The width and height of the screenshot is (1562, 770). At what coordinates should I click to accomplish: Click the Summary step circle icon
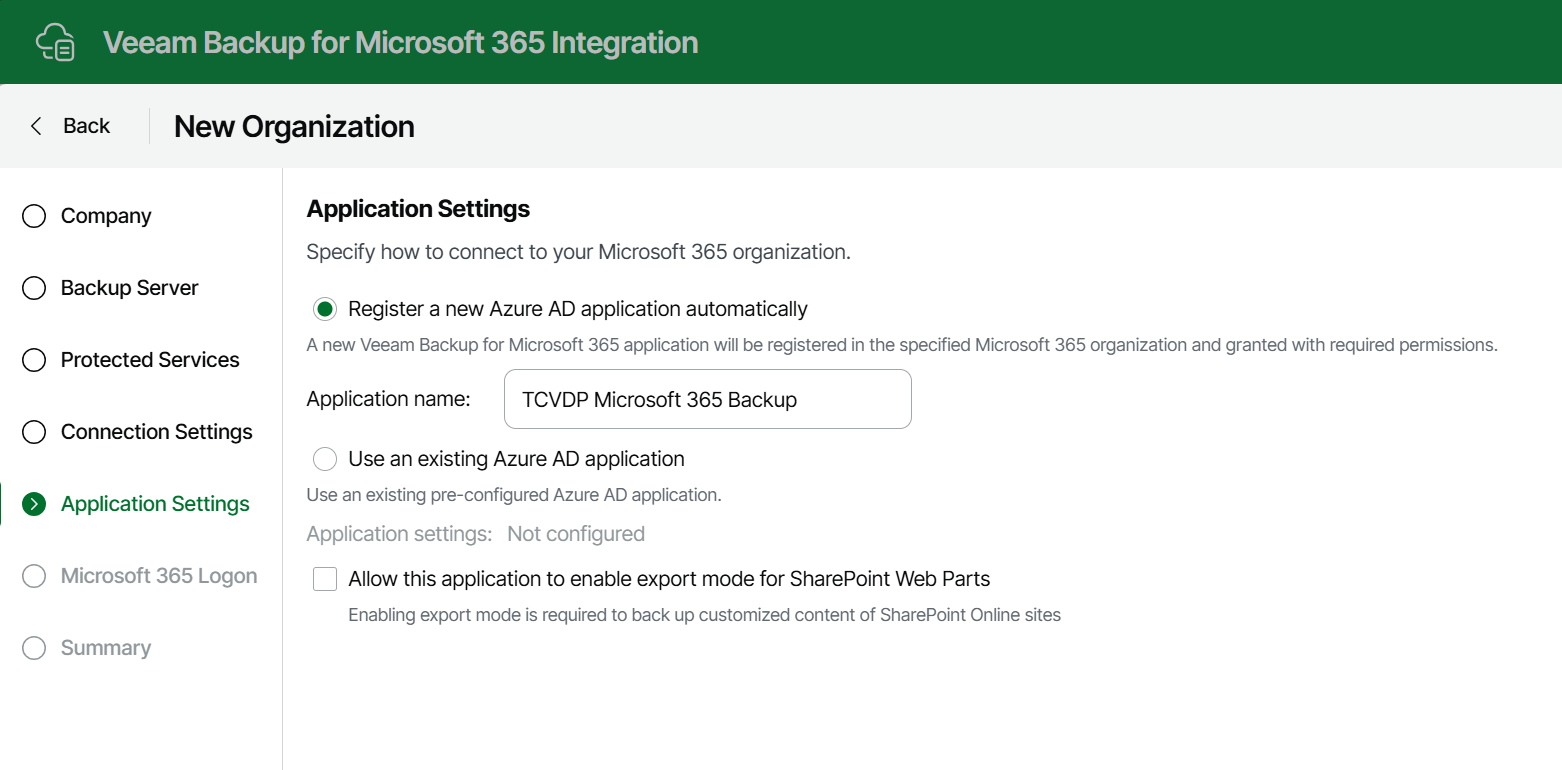(x=34, y=649)
